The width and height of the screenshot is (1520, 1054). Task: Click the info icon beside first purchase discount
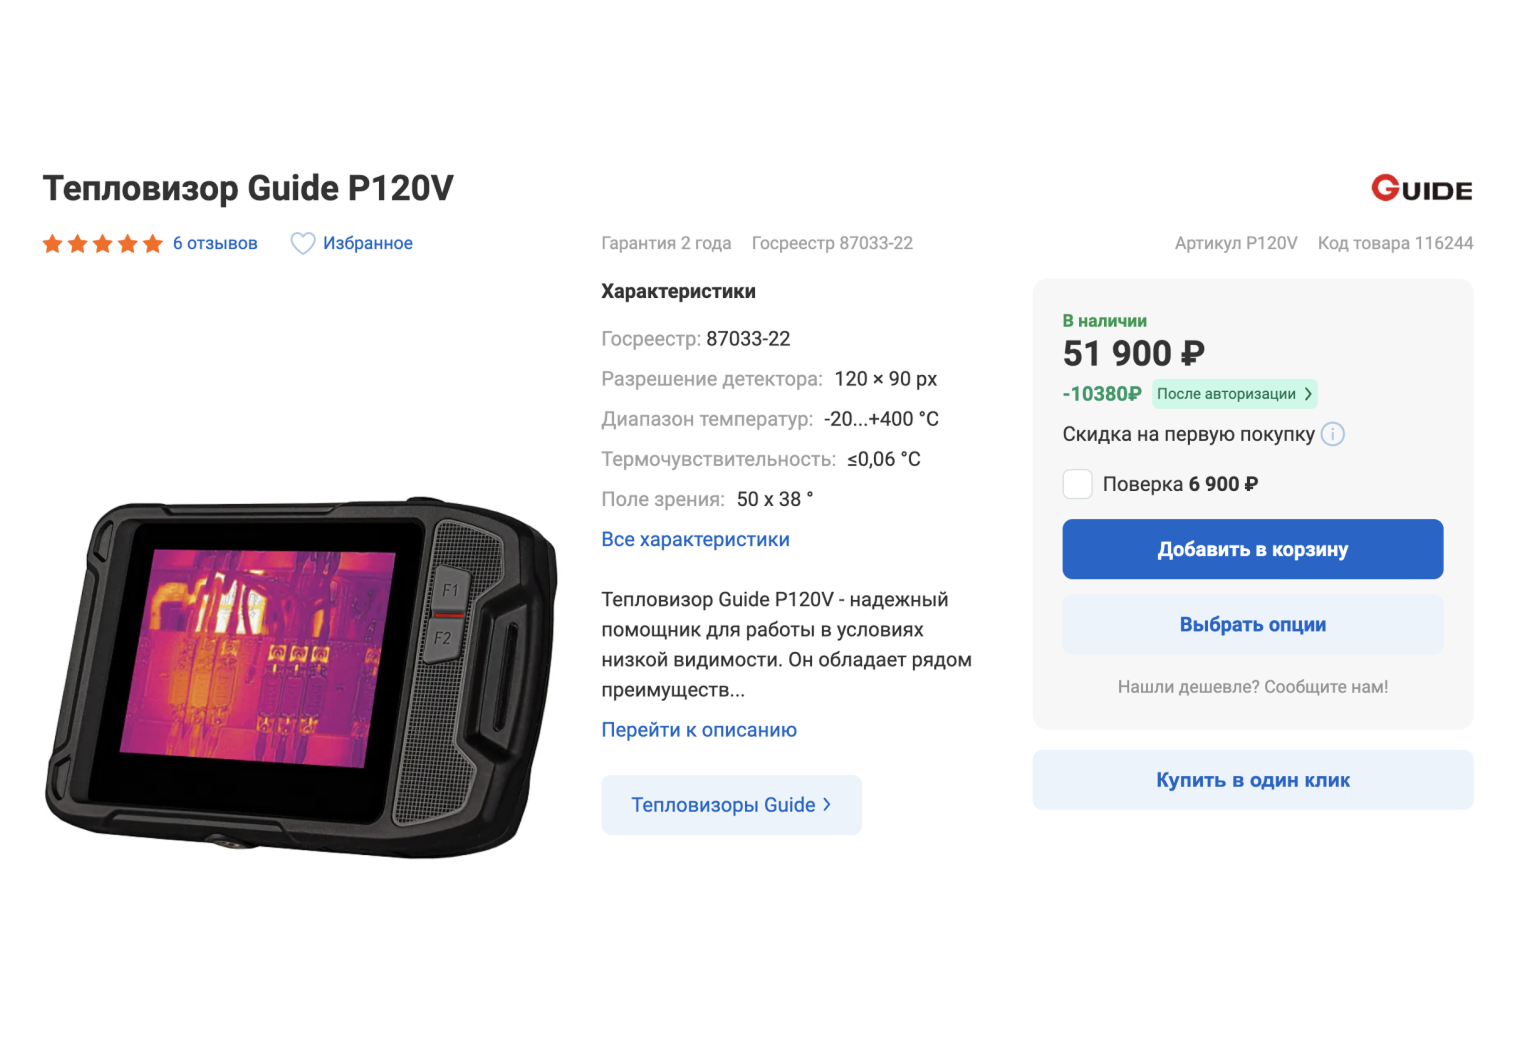1333,434
